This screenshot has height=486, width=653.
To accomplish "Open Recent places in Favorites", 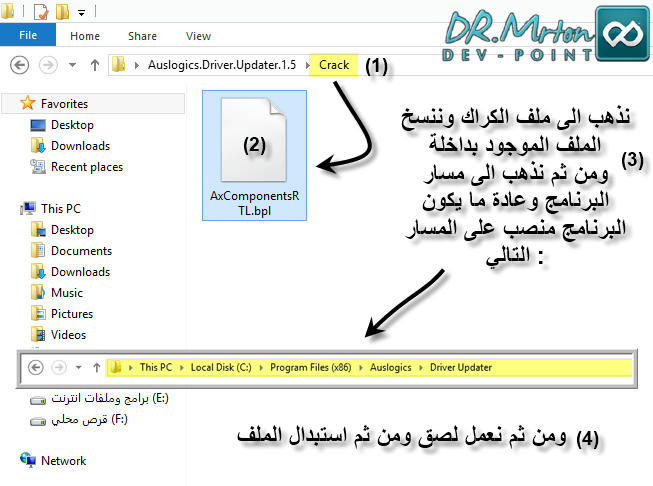I will (87, 167).
